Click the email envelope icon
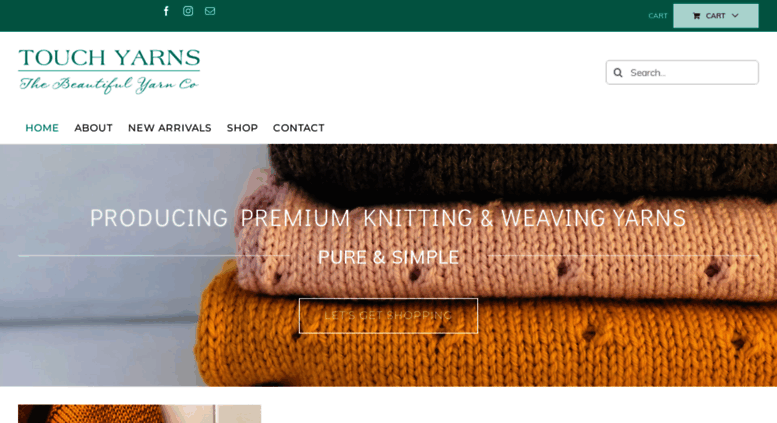This screenshot has height=423, width=777. click(x=210, y=11)
